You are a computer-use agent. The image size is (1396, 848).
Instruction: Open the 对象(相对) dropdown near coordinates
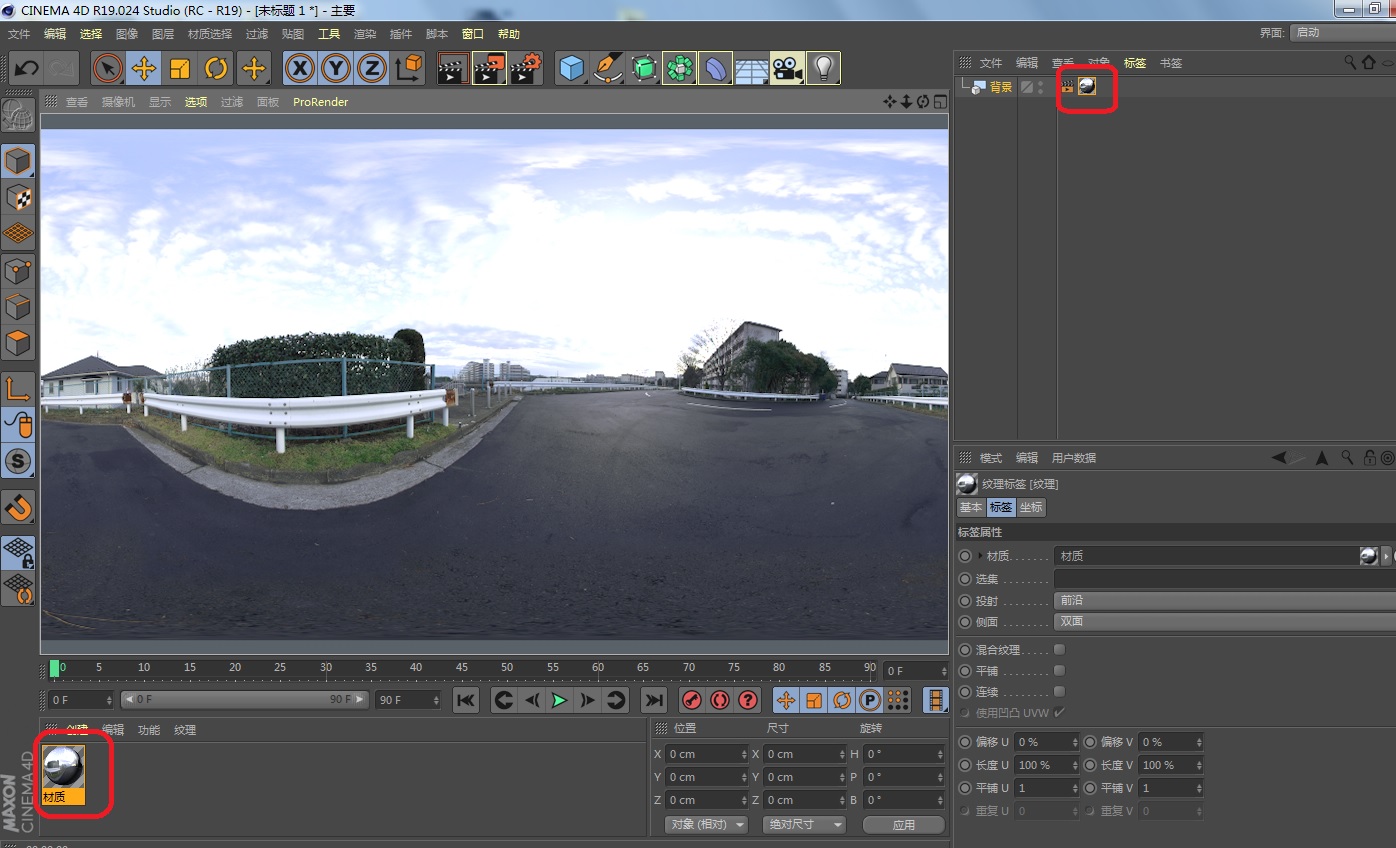pyautogui.click(x=706, y=824)
